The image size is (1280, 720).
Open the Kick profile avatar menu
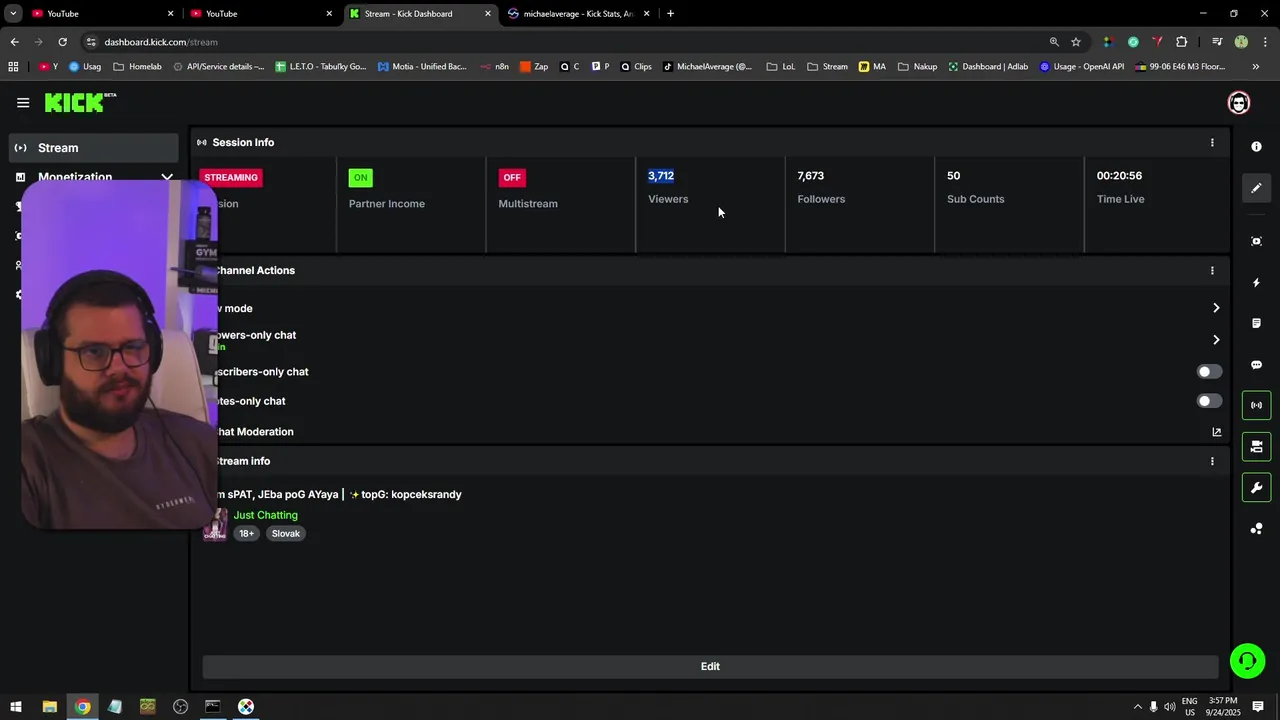point(1239,103)
